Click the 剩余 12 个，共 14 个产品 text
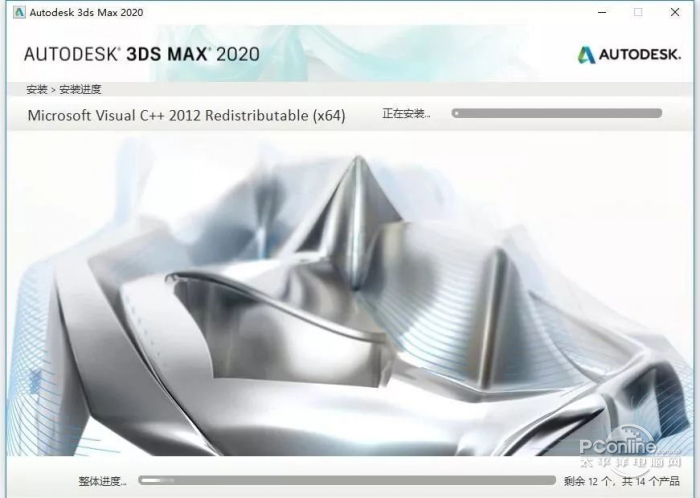The image size is (700, 498). 621,481
